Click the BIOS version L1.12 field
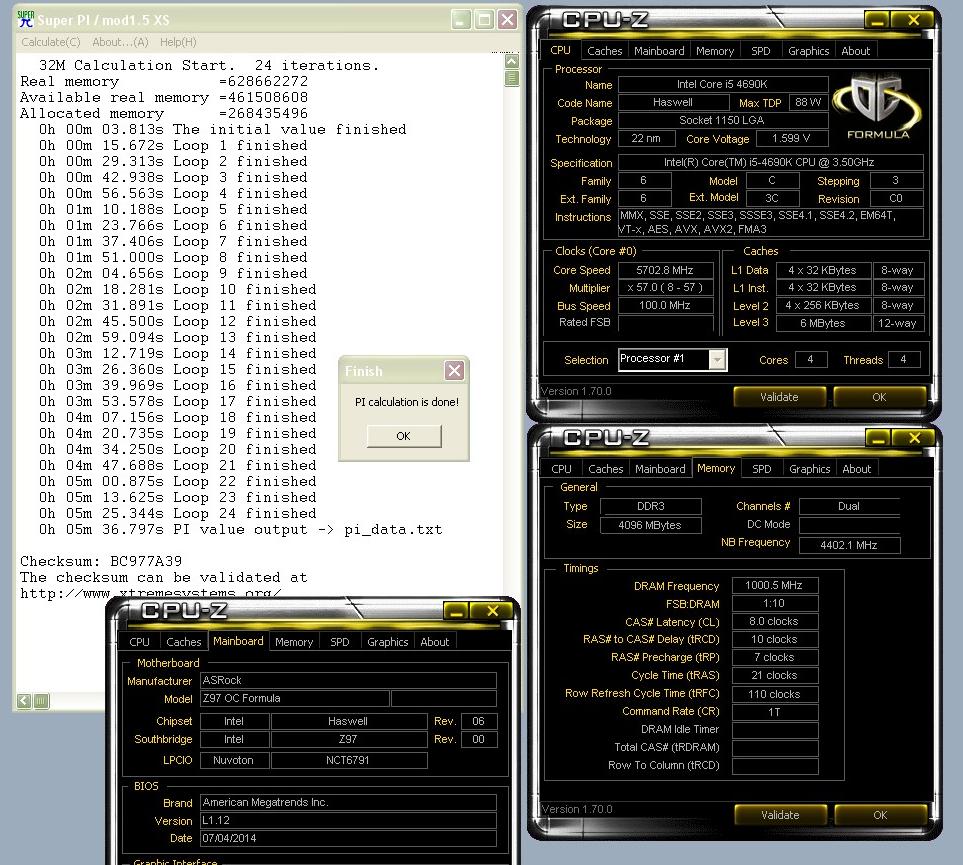The image size is (963, 865). (348, 820)
